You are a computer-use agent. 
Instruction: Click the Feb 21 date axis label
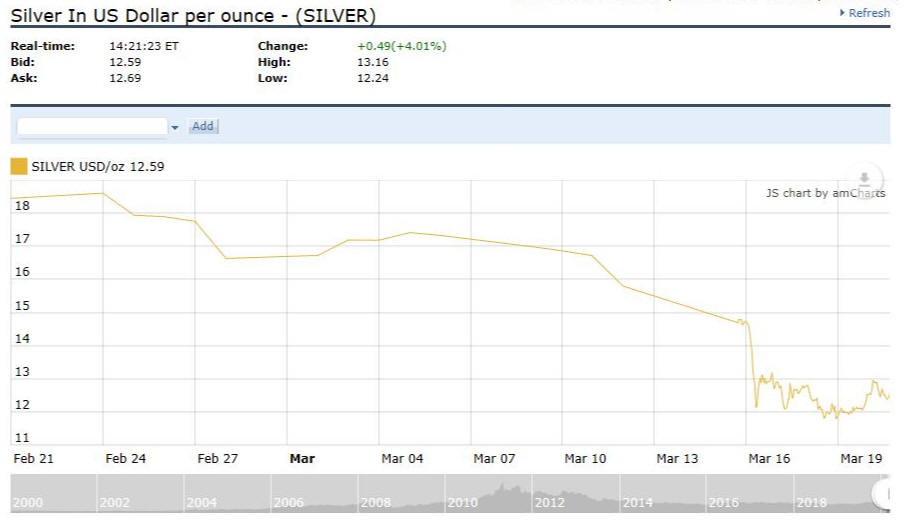click(x=33, y=459)
